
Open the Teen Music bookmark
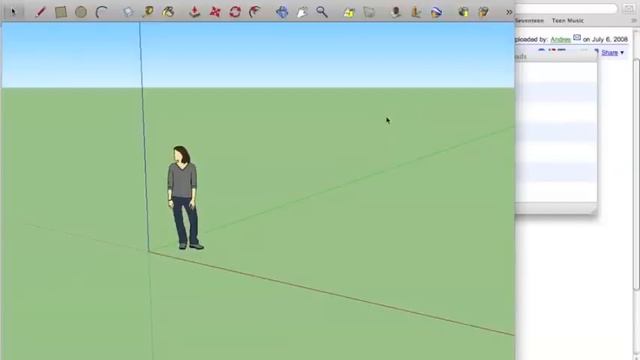568,20
